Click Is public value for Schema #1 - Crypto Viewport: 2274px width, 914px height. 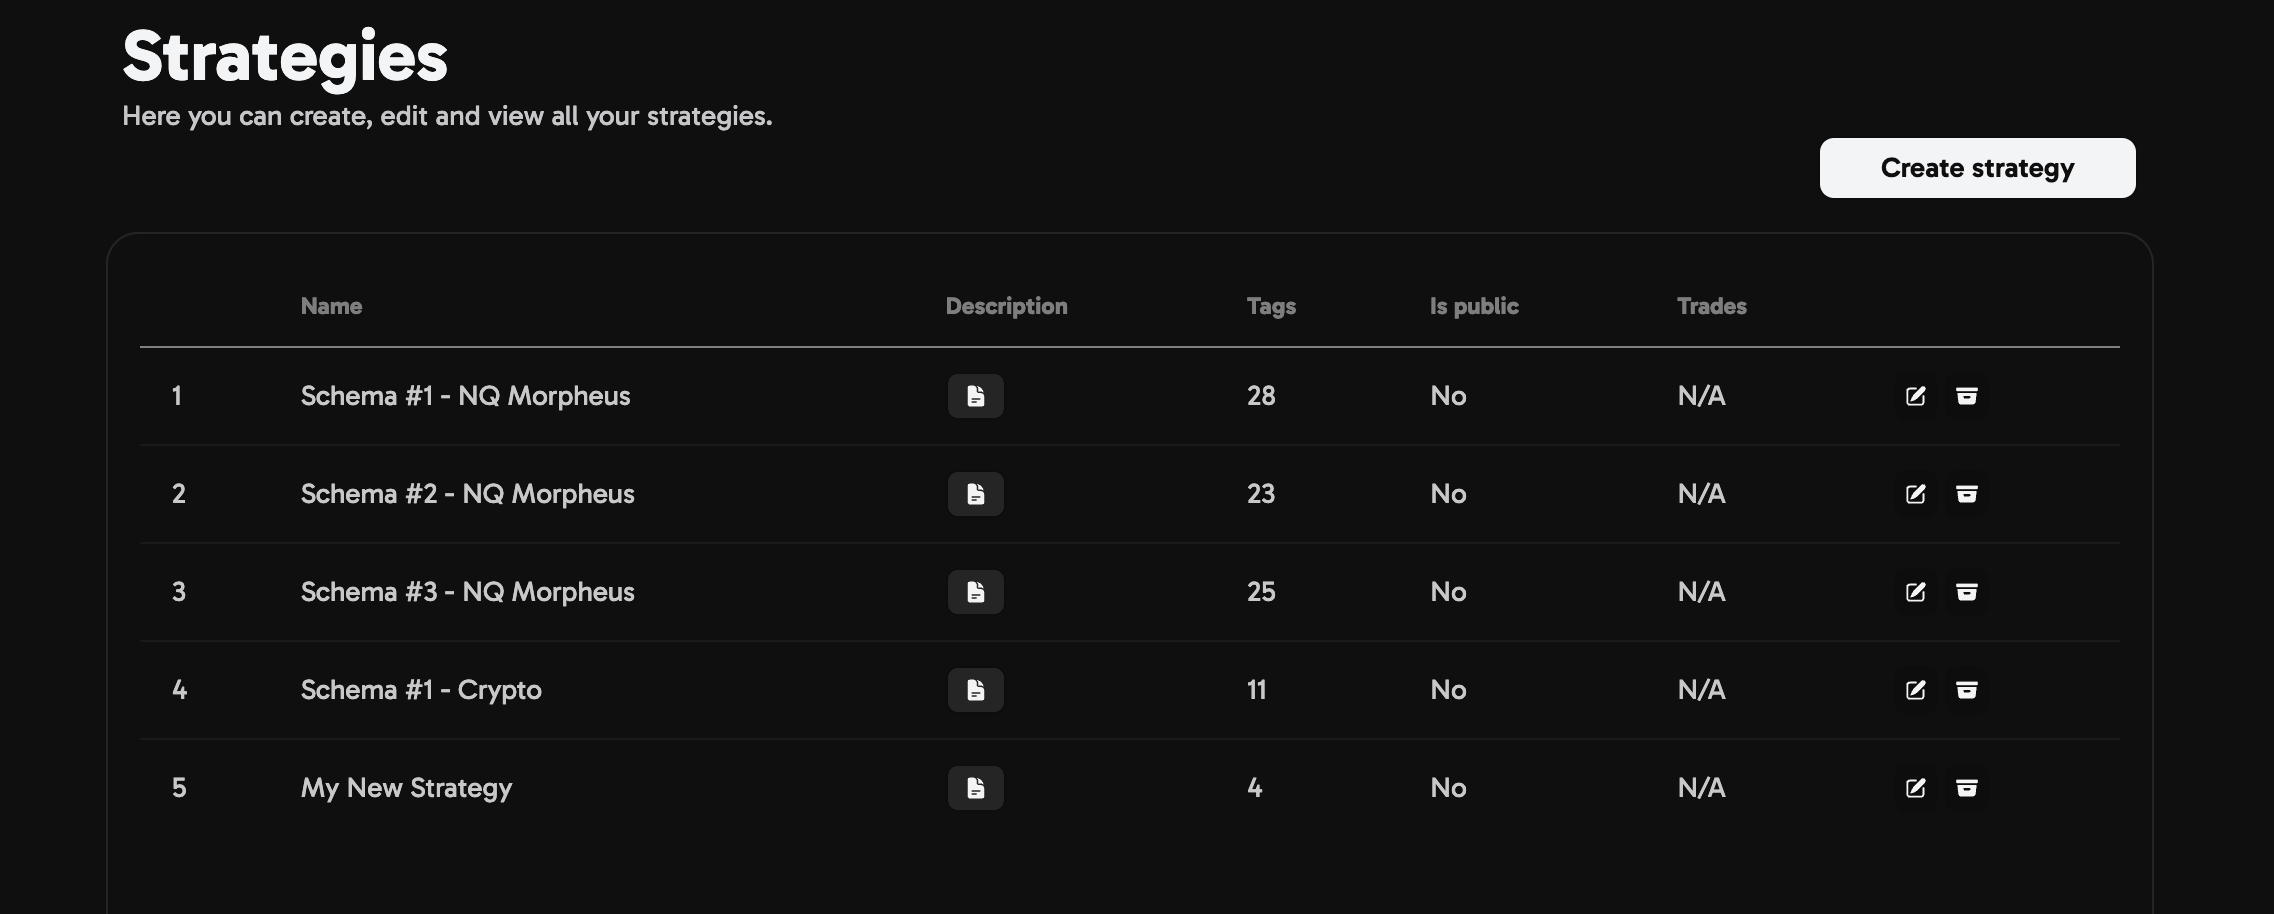[1448, 690]
